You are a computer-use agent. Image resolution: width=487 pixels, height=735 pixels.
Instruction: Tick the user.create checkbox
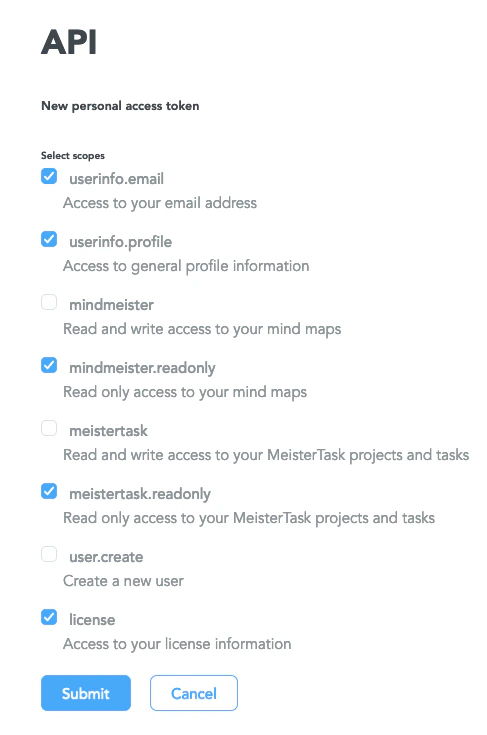point(49,554)
